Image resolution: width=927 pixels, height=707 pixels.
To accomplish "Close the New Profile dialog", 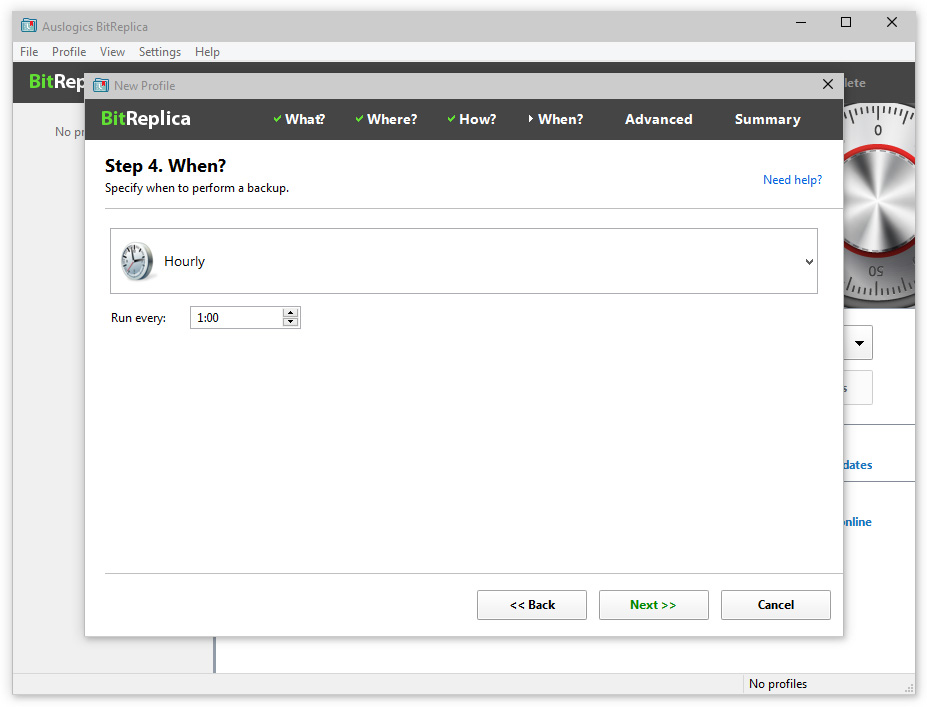I will [x=827, y=85].
